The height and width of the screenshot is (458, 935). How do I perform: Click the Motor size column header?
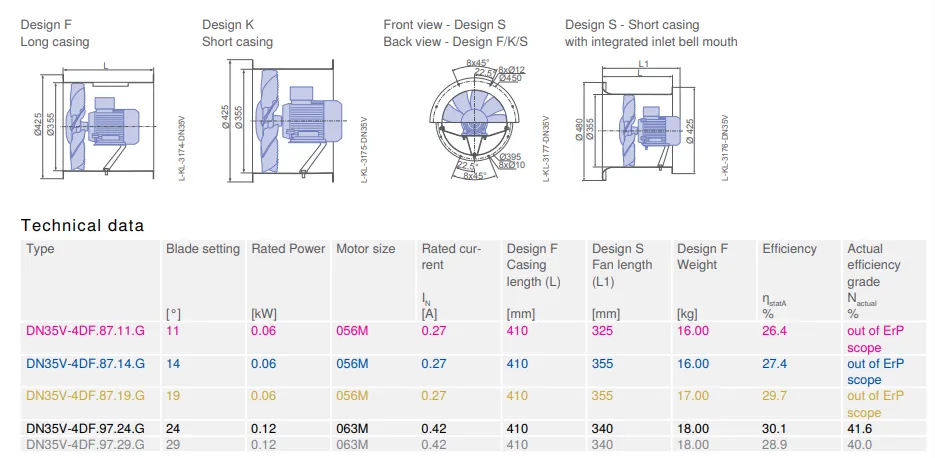366,249
